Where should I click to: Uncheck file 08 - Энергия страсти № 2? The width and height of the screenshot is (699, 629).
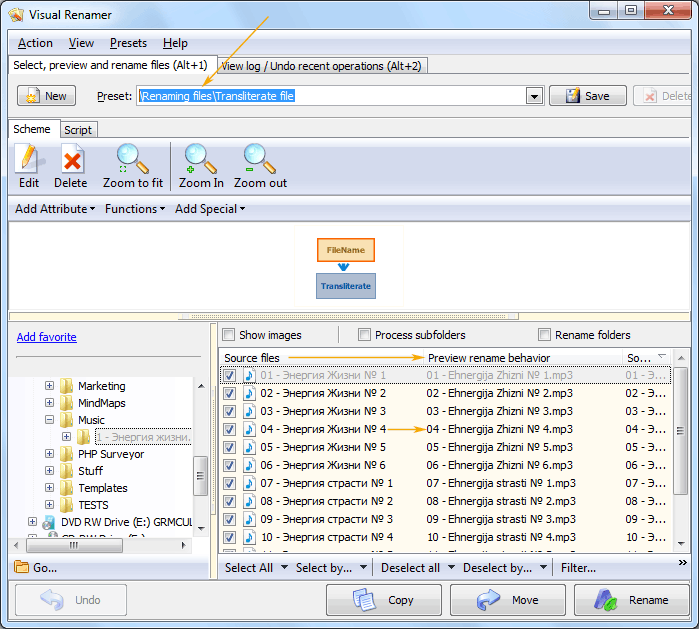click(x=229, y=502)
